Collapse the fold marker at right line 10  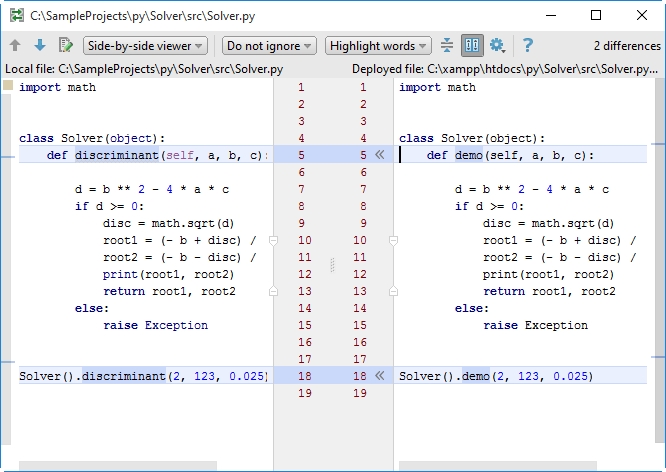click(x=393, y=240)
